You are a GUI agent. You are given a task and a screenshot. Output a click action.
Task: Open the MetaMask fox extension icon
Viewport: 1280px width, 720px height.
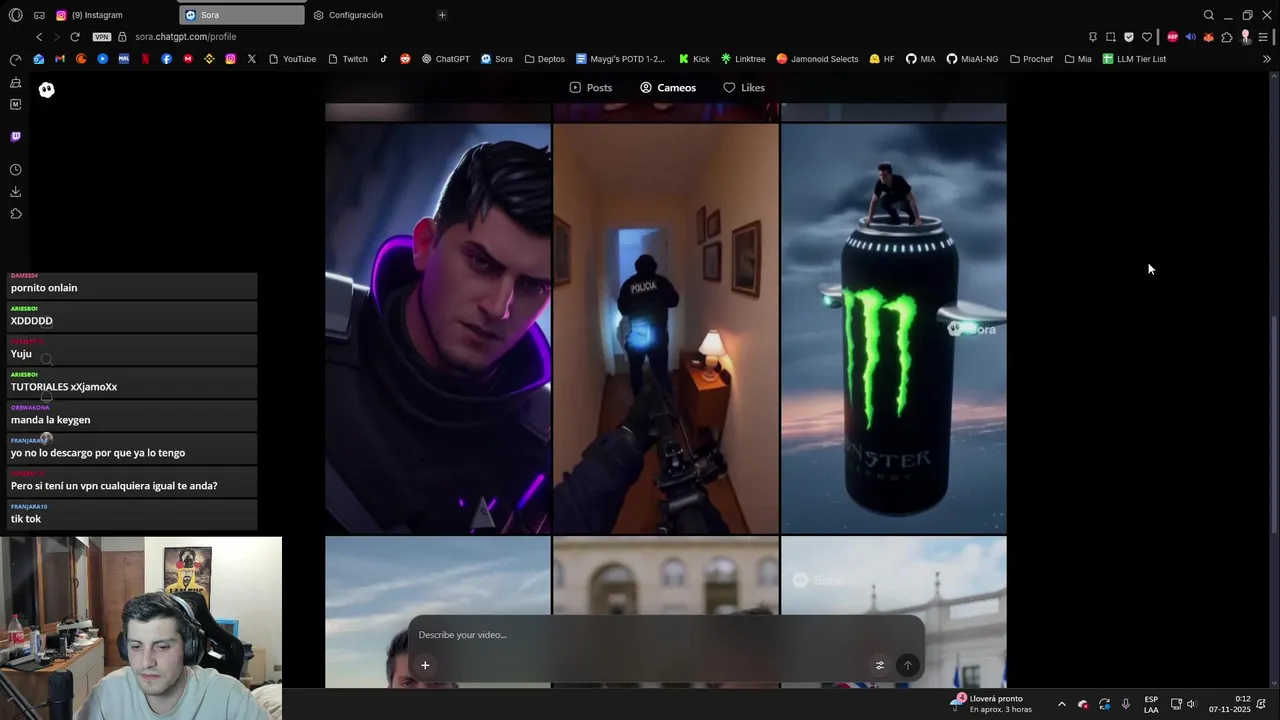(x=1208, y=37)
